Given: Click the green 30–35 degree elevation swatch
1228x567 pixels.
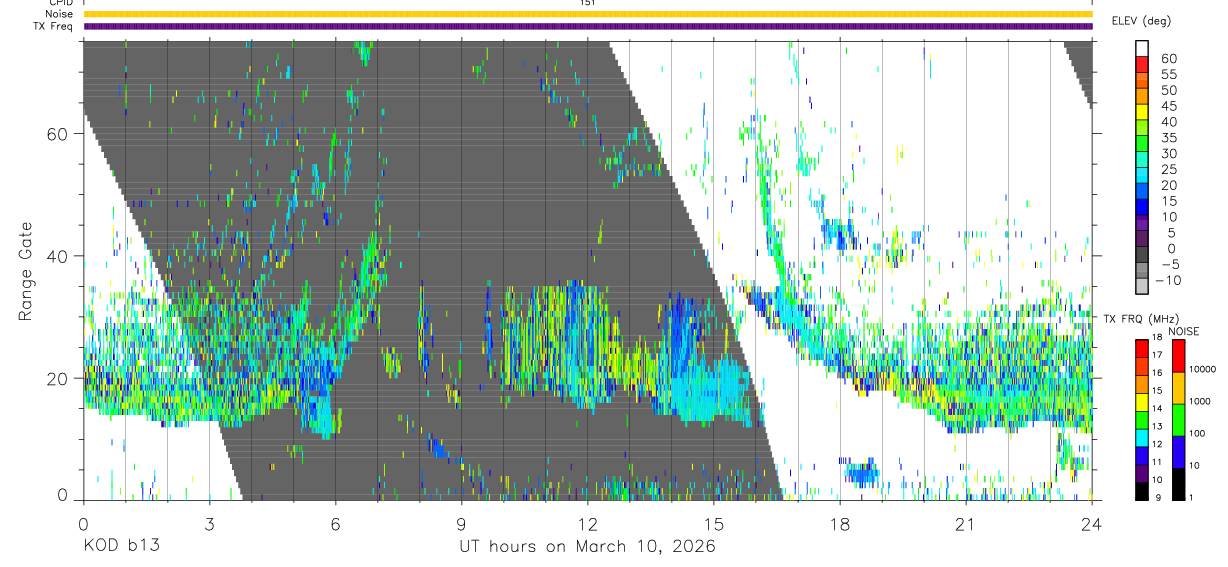Looking at the screenshot, I should tap(1142, 143).
